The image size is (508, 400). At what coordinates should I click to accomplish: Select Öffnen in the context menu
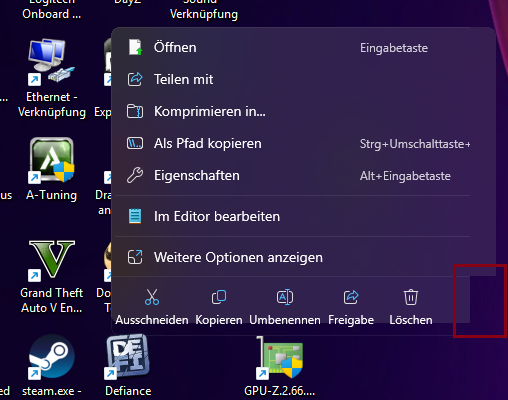tap(292, 48)
